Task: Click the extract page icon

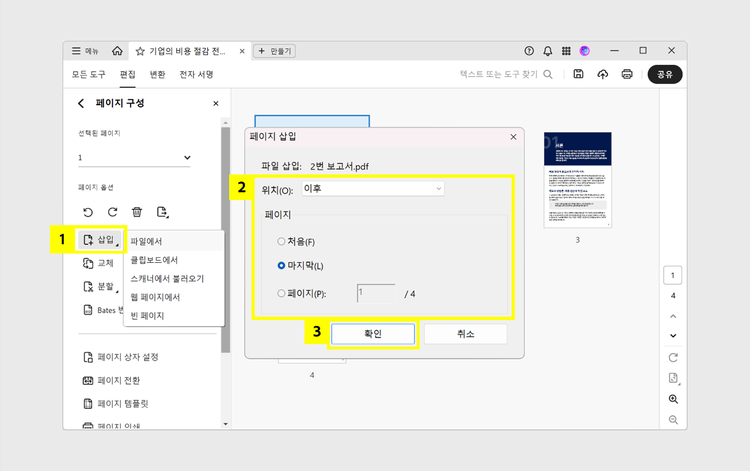Action: point(163,212)
